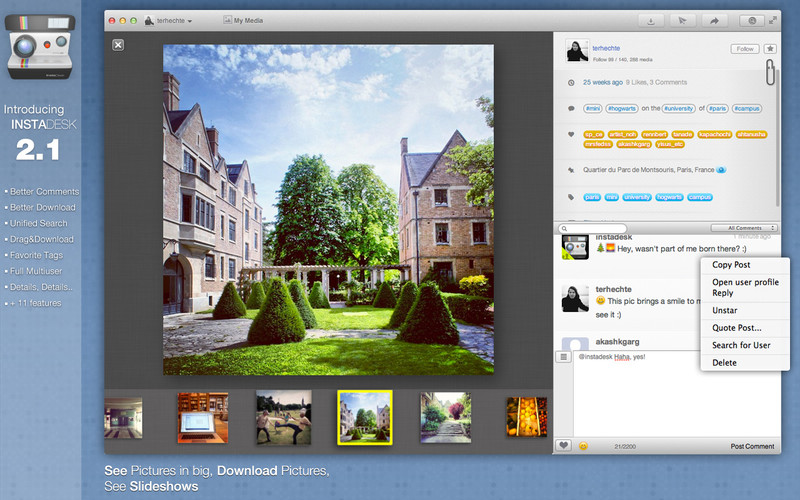Select the library bookshelves thumbnail in the filmstrip
800x500 pixels.
(202, 418)
